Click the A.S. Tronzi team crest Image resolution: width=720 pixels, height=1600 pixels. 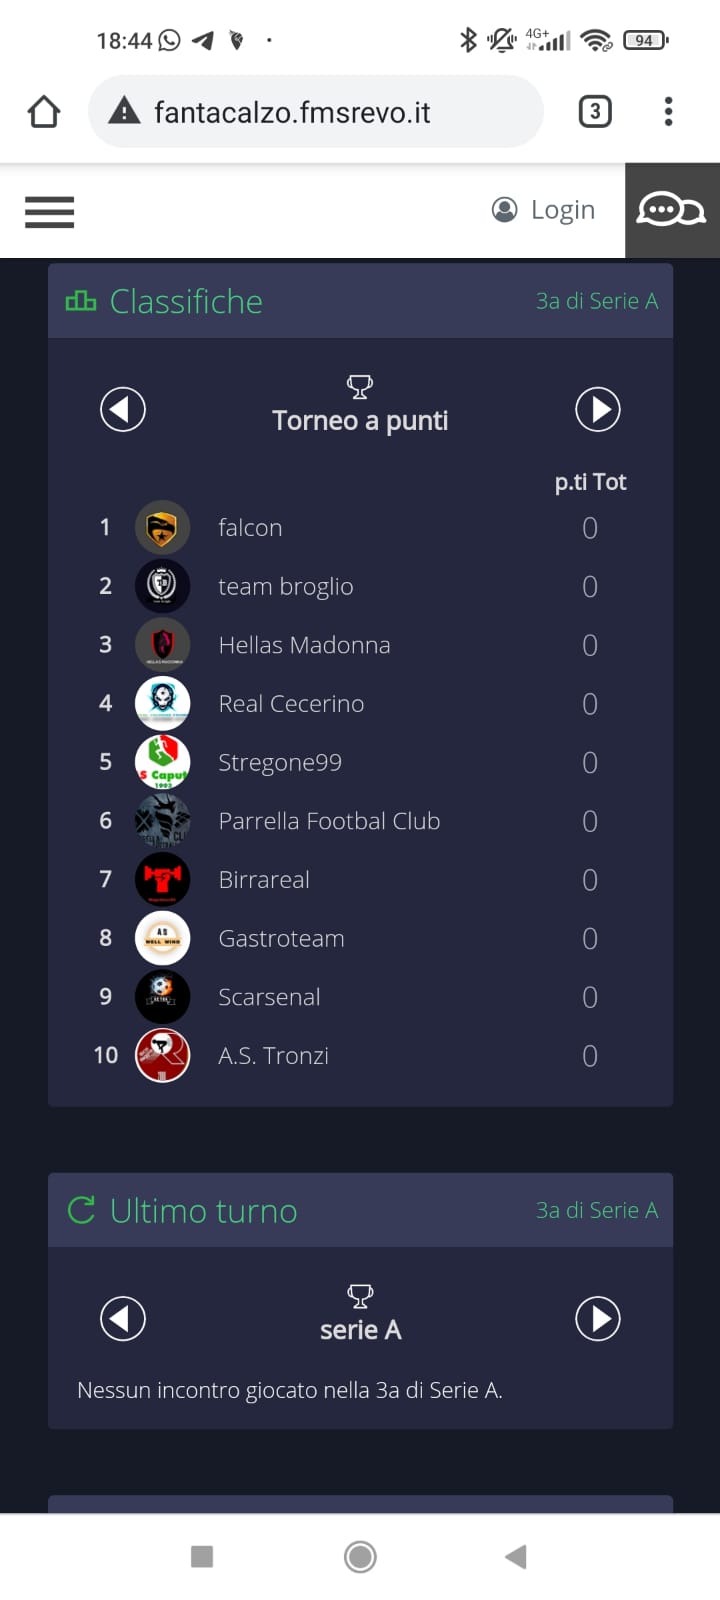(162, 1055)
